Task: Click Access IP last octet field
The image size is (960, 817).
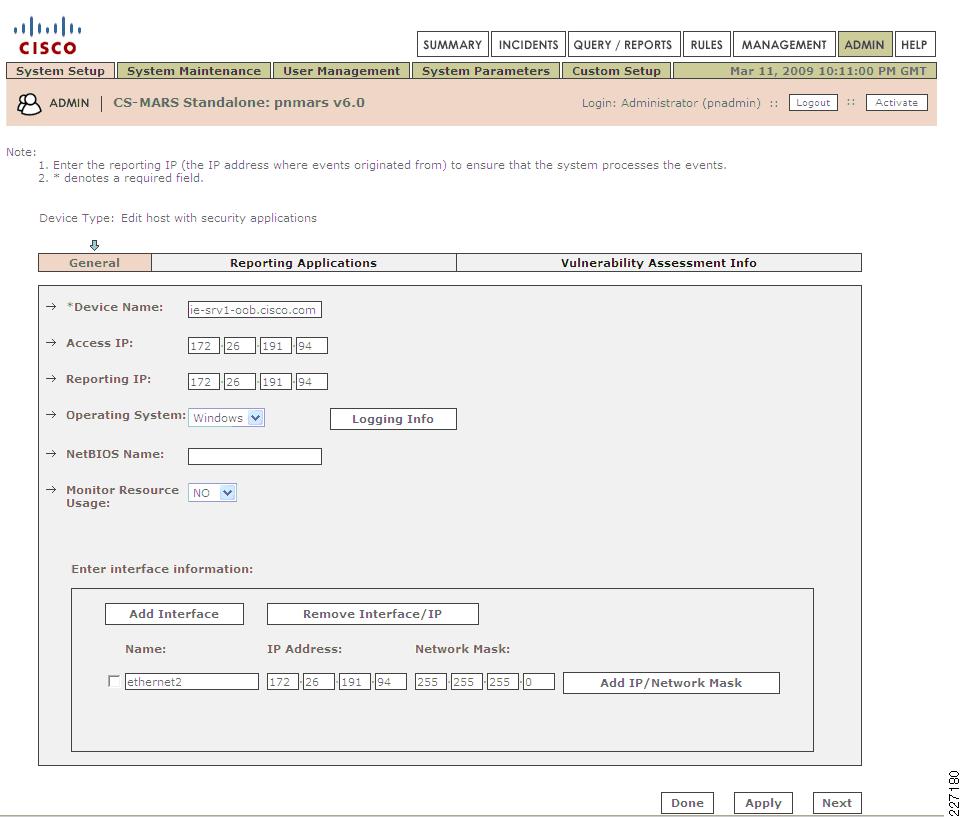Action: point(312,346)
